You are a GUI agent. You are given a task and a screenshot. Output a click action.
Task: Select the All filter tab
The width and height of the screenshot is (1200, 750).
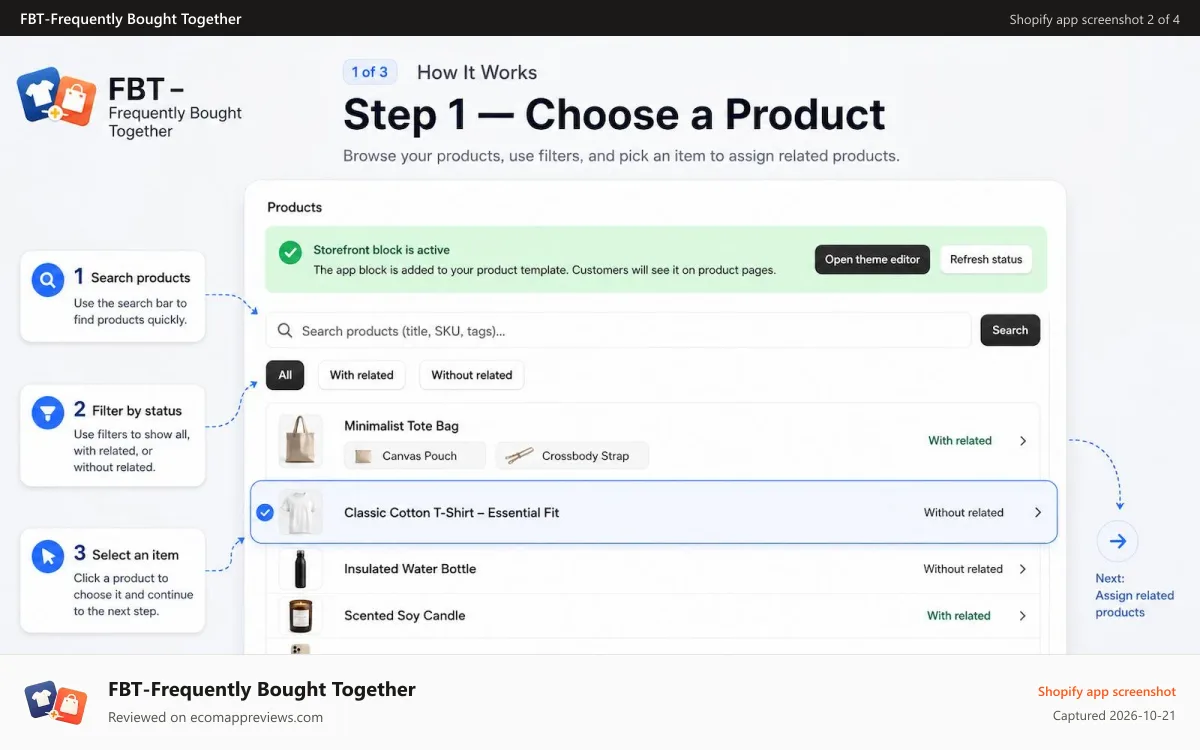[x=285, y=375]
